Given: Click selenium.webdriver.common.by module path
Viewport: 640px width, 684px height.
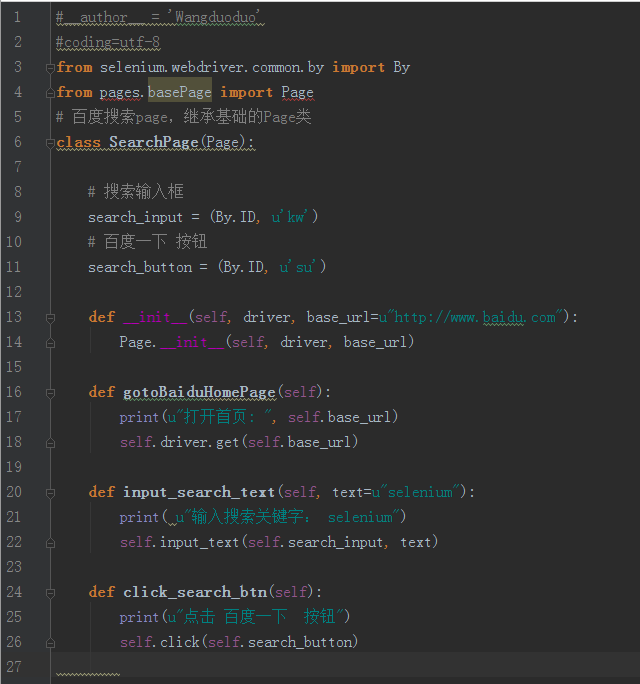Looking at the screenshot, I should (x=212, y=68).
